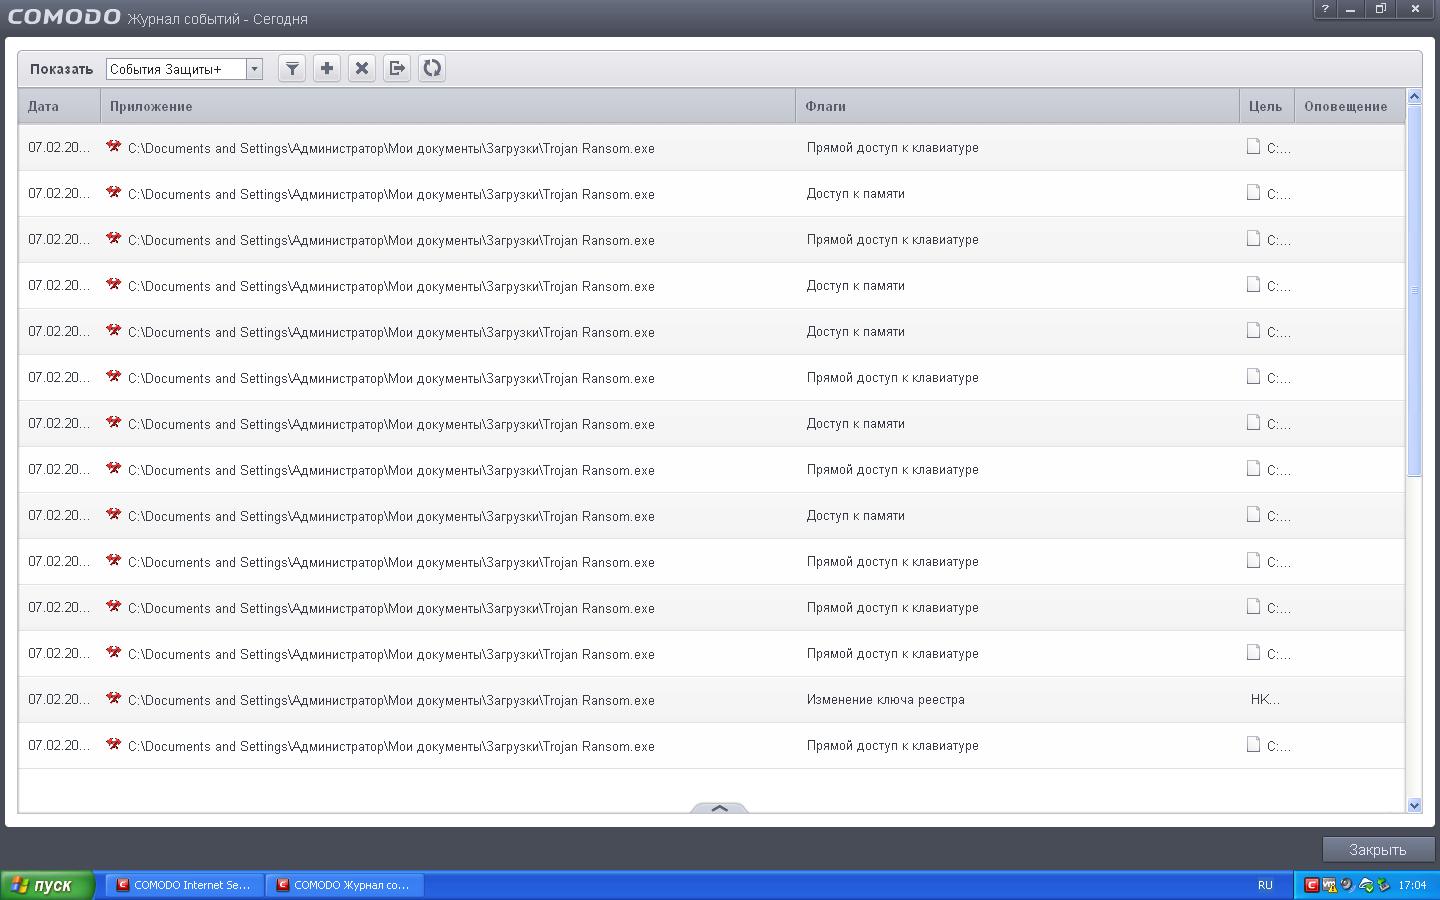Click the X clear icon in toolbar
1440x900 pixels.
coord(362,68)
